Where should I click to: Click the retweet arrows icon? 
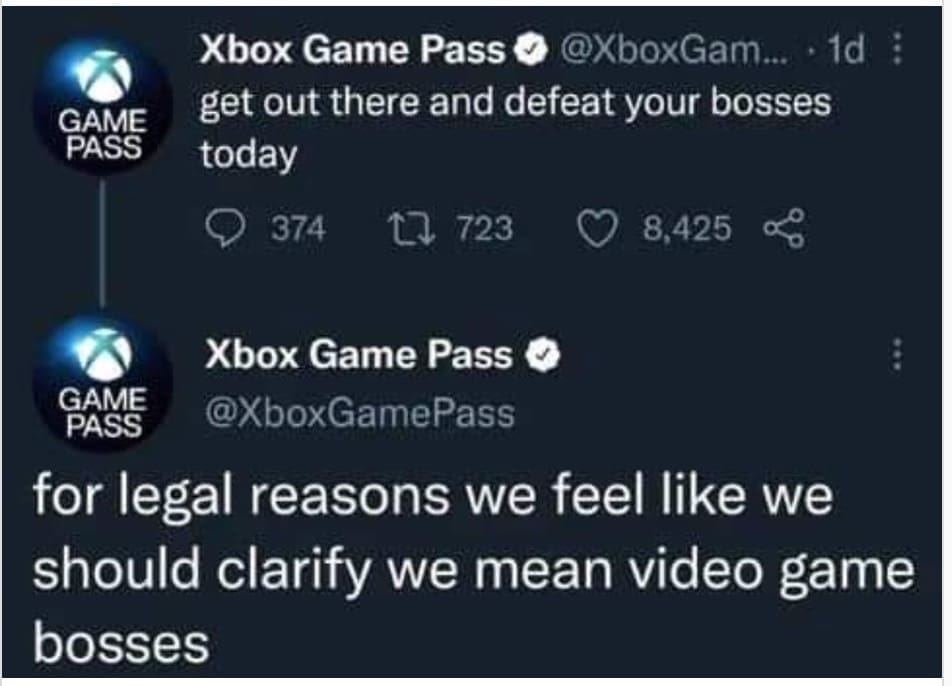[x=412, y=230]
